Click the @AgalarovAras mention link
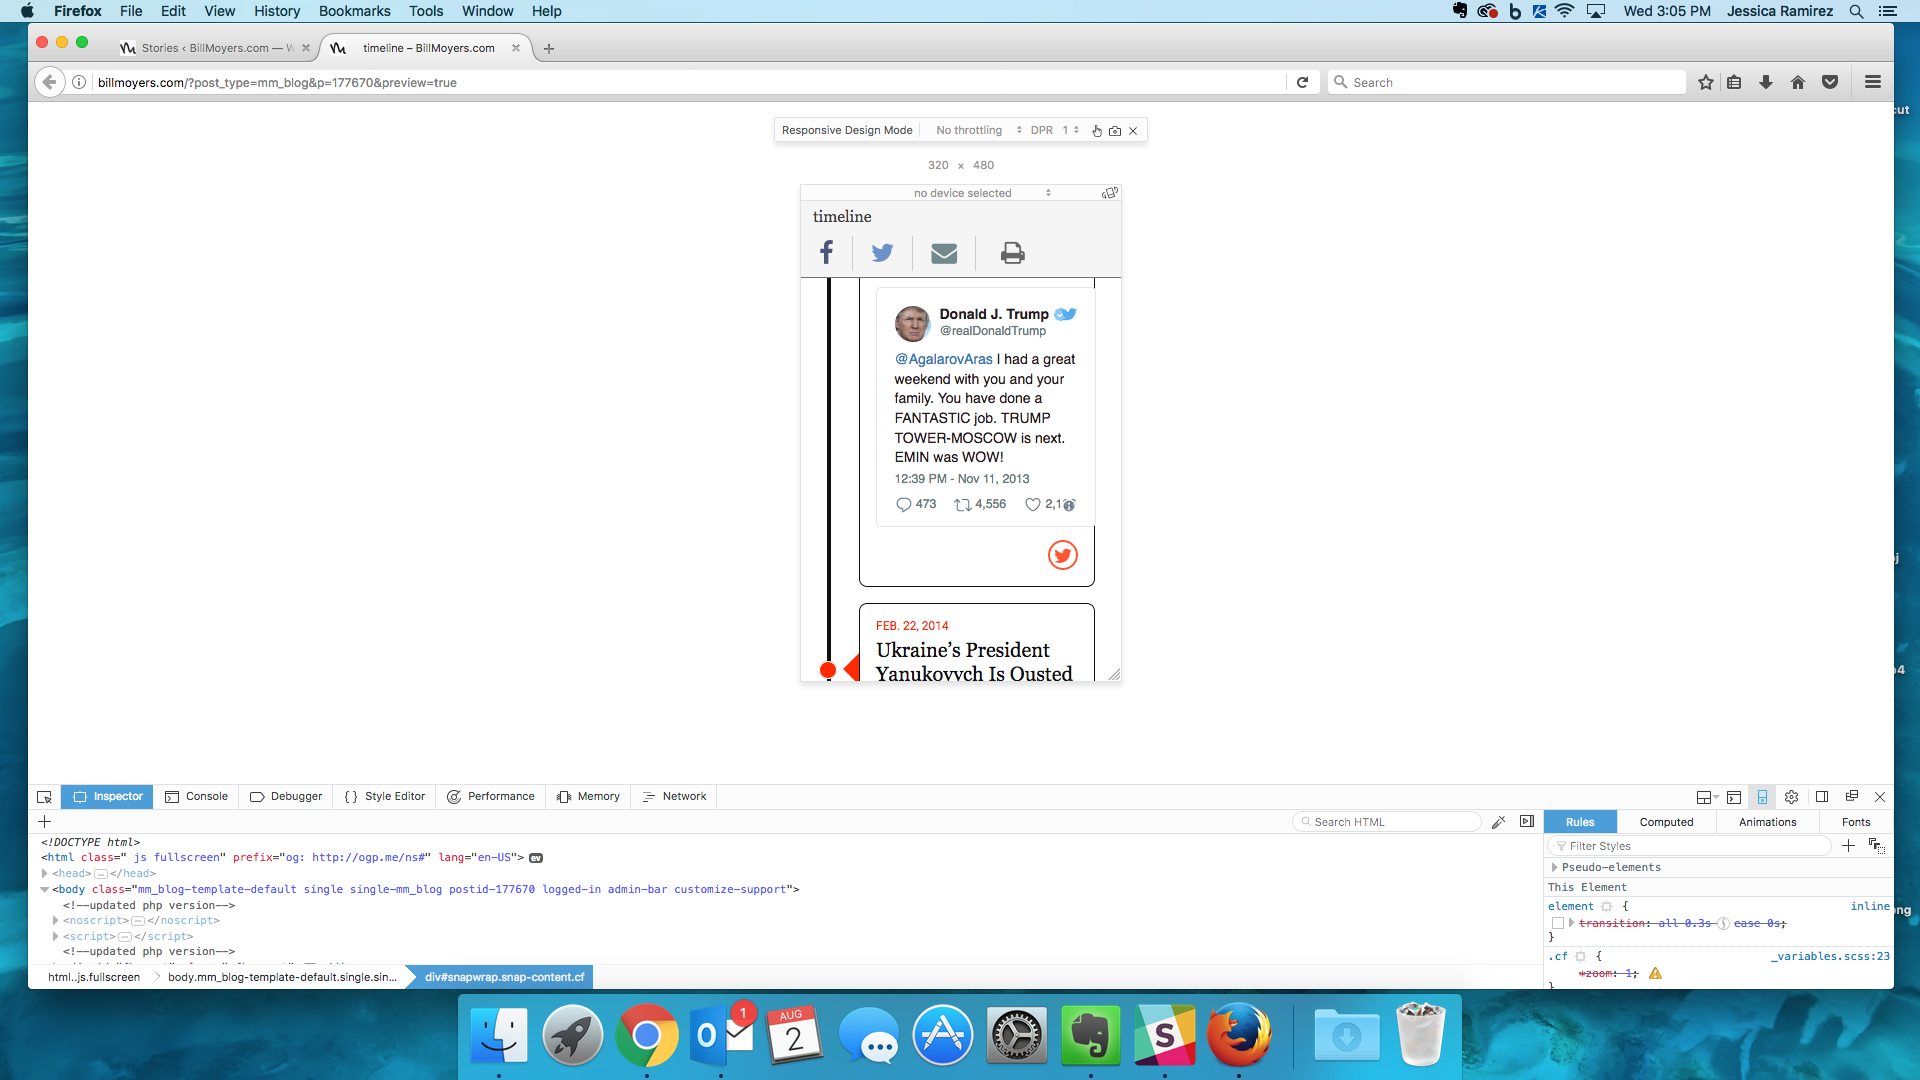 pyautogui.click(x=943, y=359)
